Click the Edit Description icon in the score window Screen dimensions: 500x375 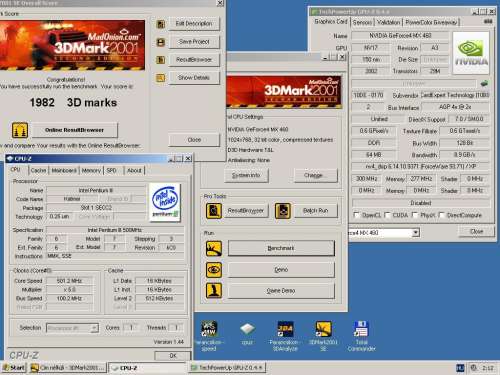[161, 24]
